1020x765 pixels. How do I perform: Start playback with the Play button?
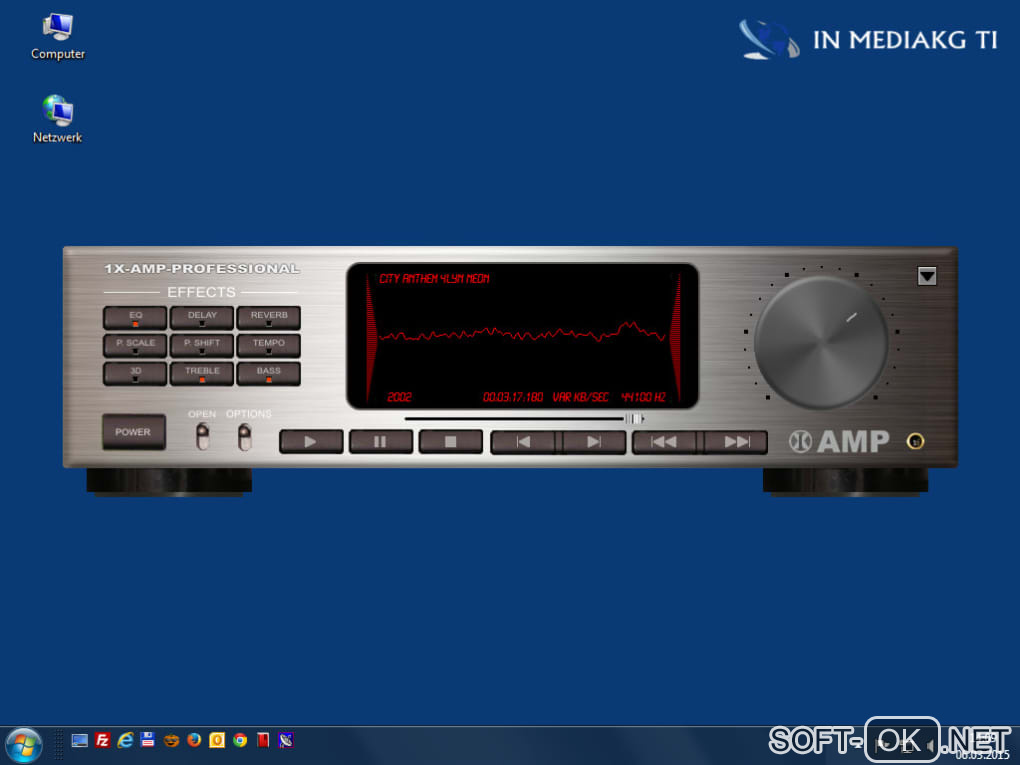coord(311,442)
